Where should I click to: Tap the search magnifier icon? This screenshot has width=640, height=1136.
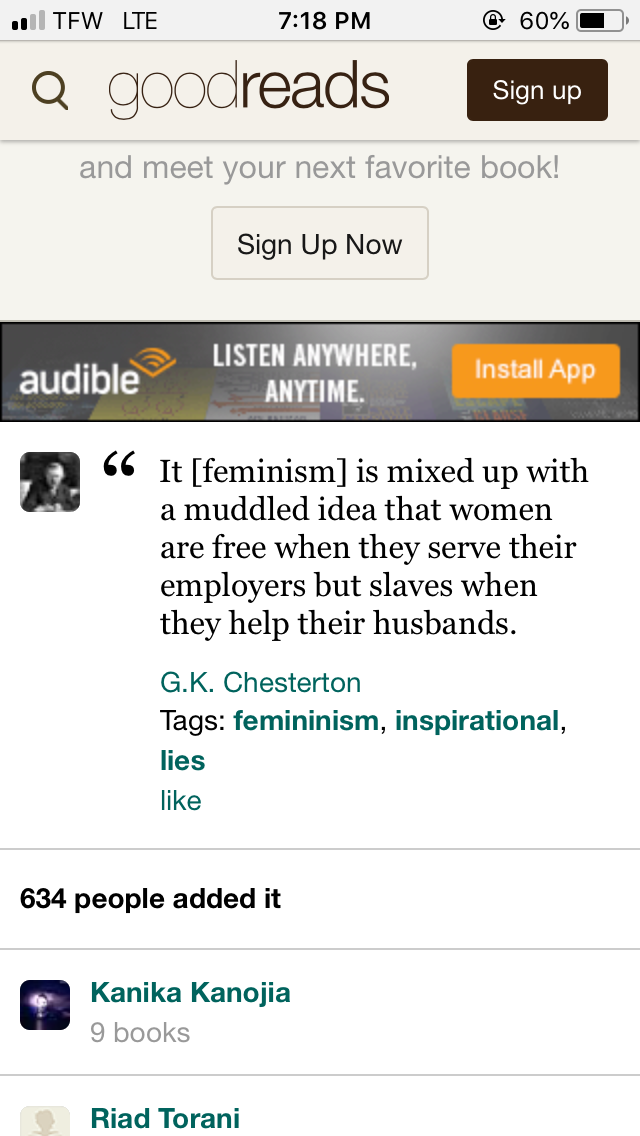(x=50, y=91)
